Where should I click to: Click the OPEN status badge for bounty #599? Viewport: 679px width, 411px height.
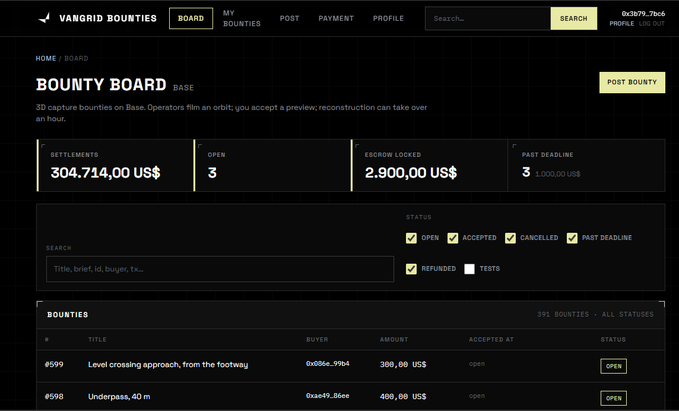pos(614,366)
